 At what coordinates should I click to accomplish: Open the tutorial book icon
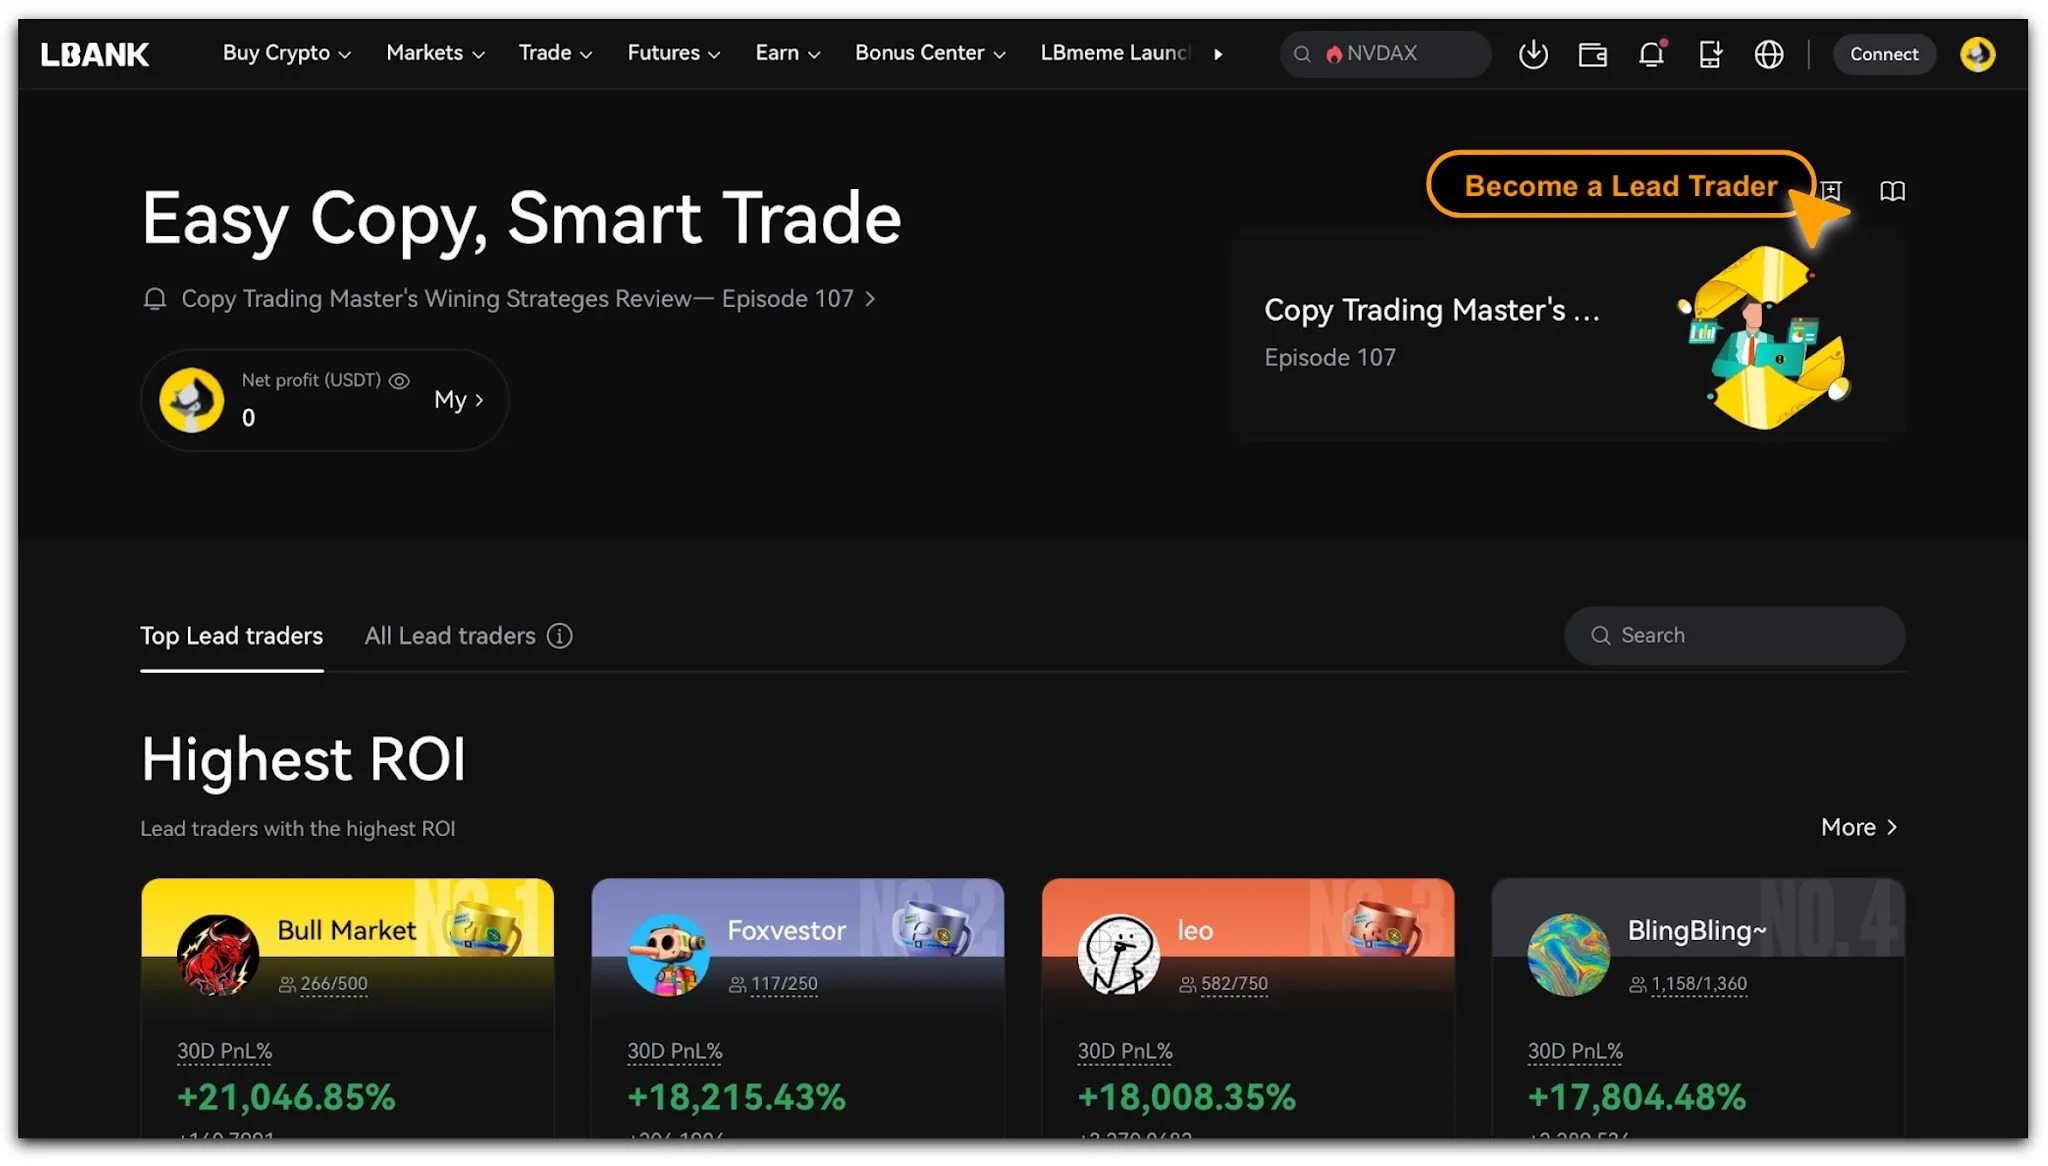[x=1892, y=191]
